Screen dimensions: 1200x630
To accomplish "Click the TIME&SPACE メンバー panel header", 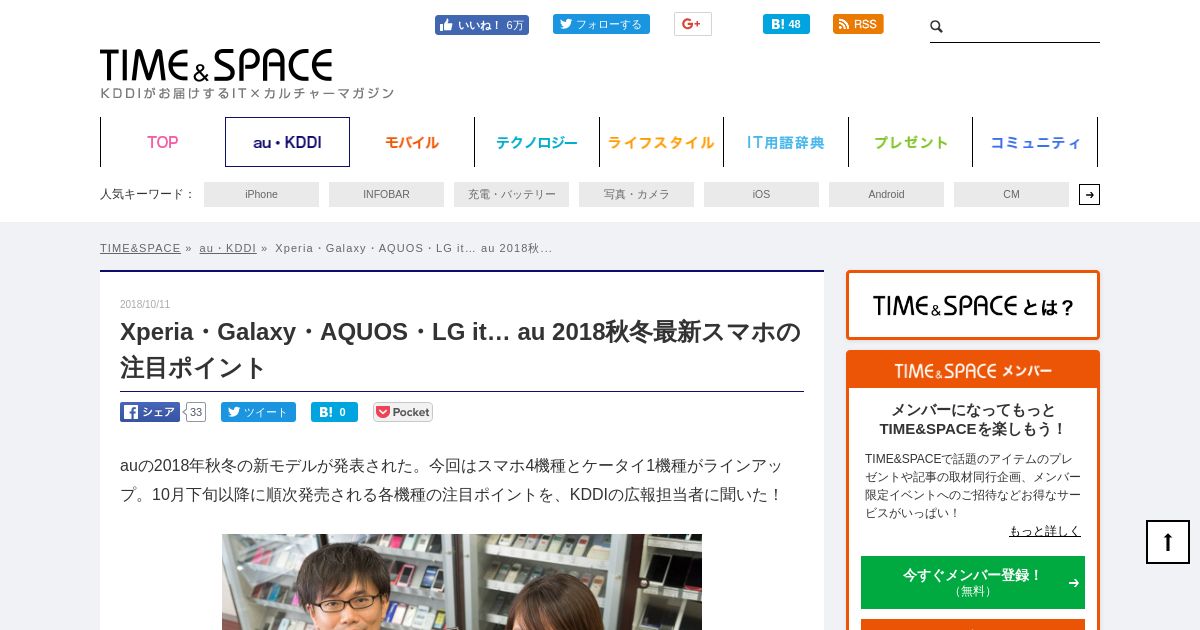I will [973, 370].
